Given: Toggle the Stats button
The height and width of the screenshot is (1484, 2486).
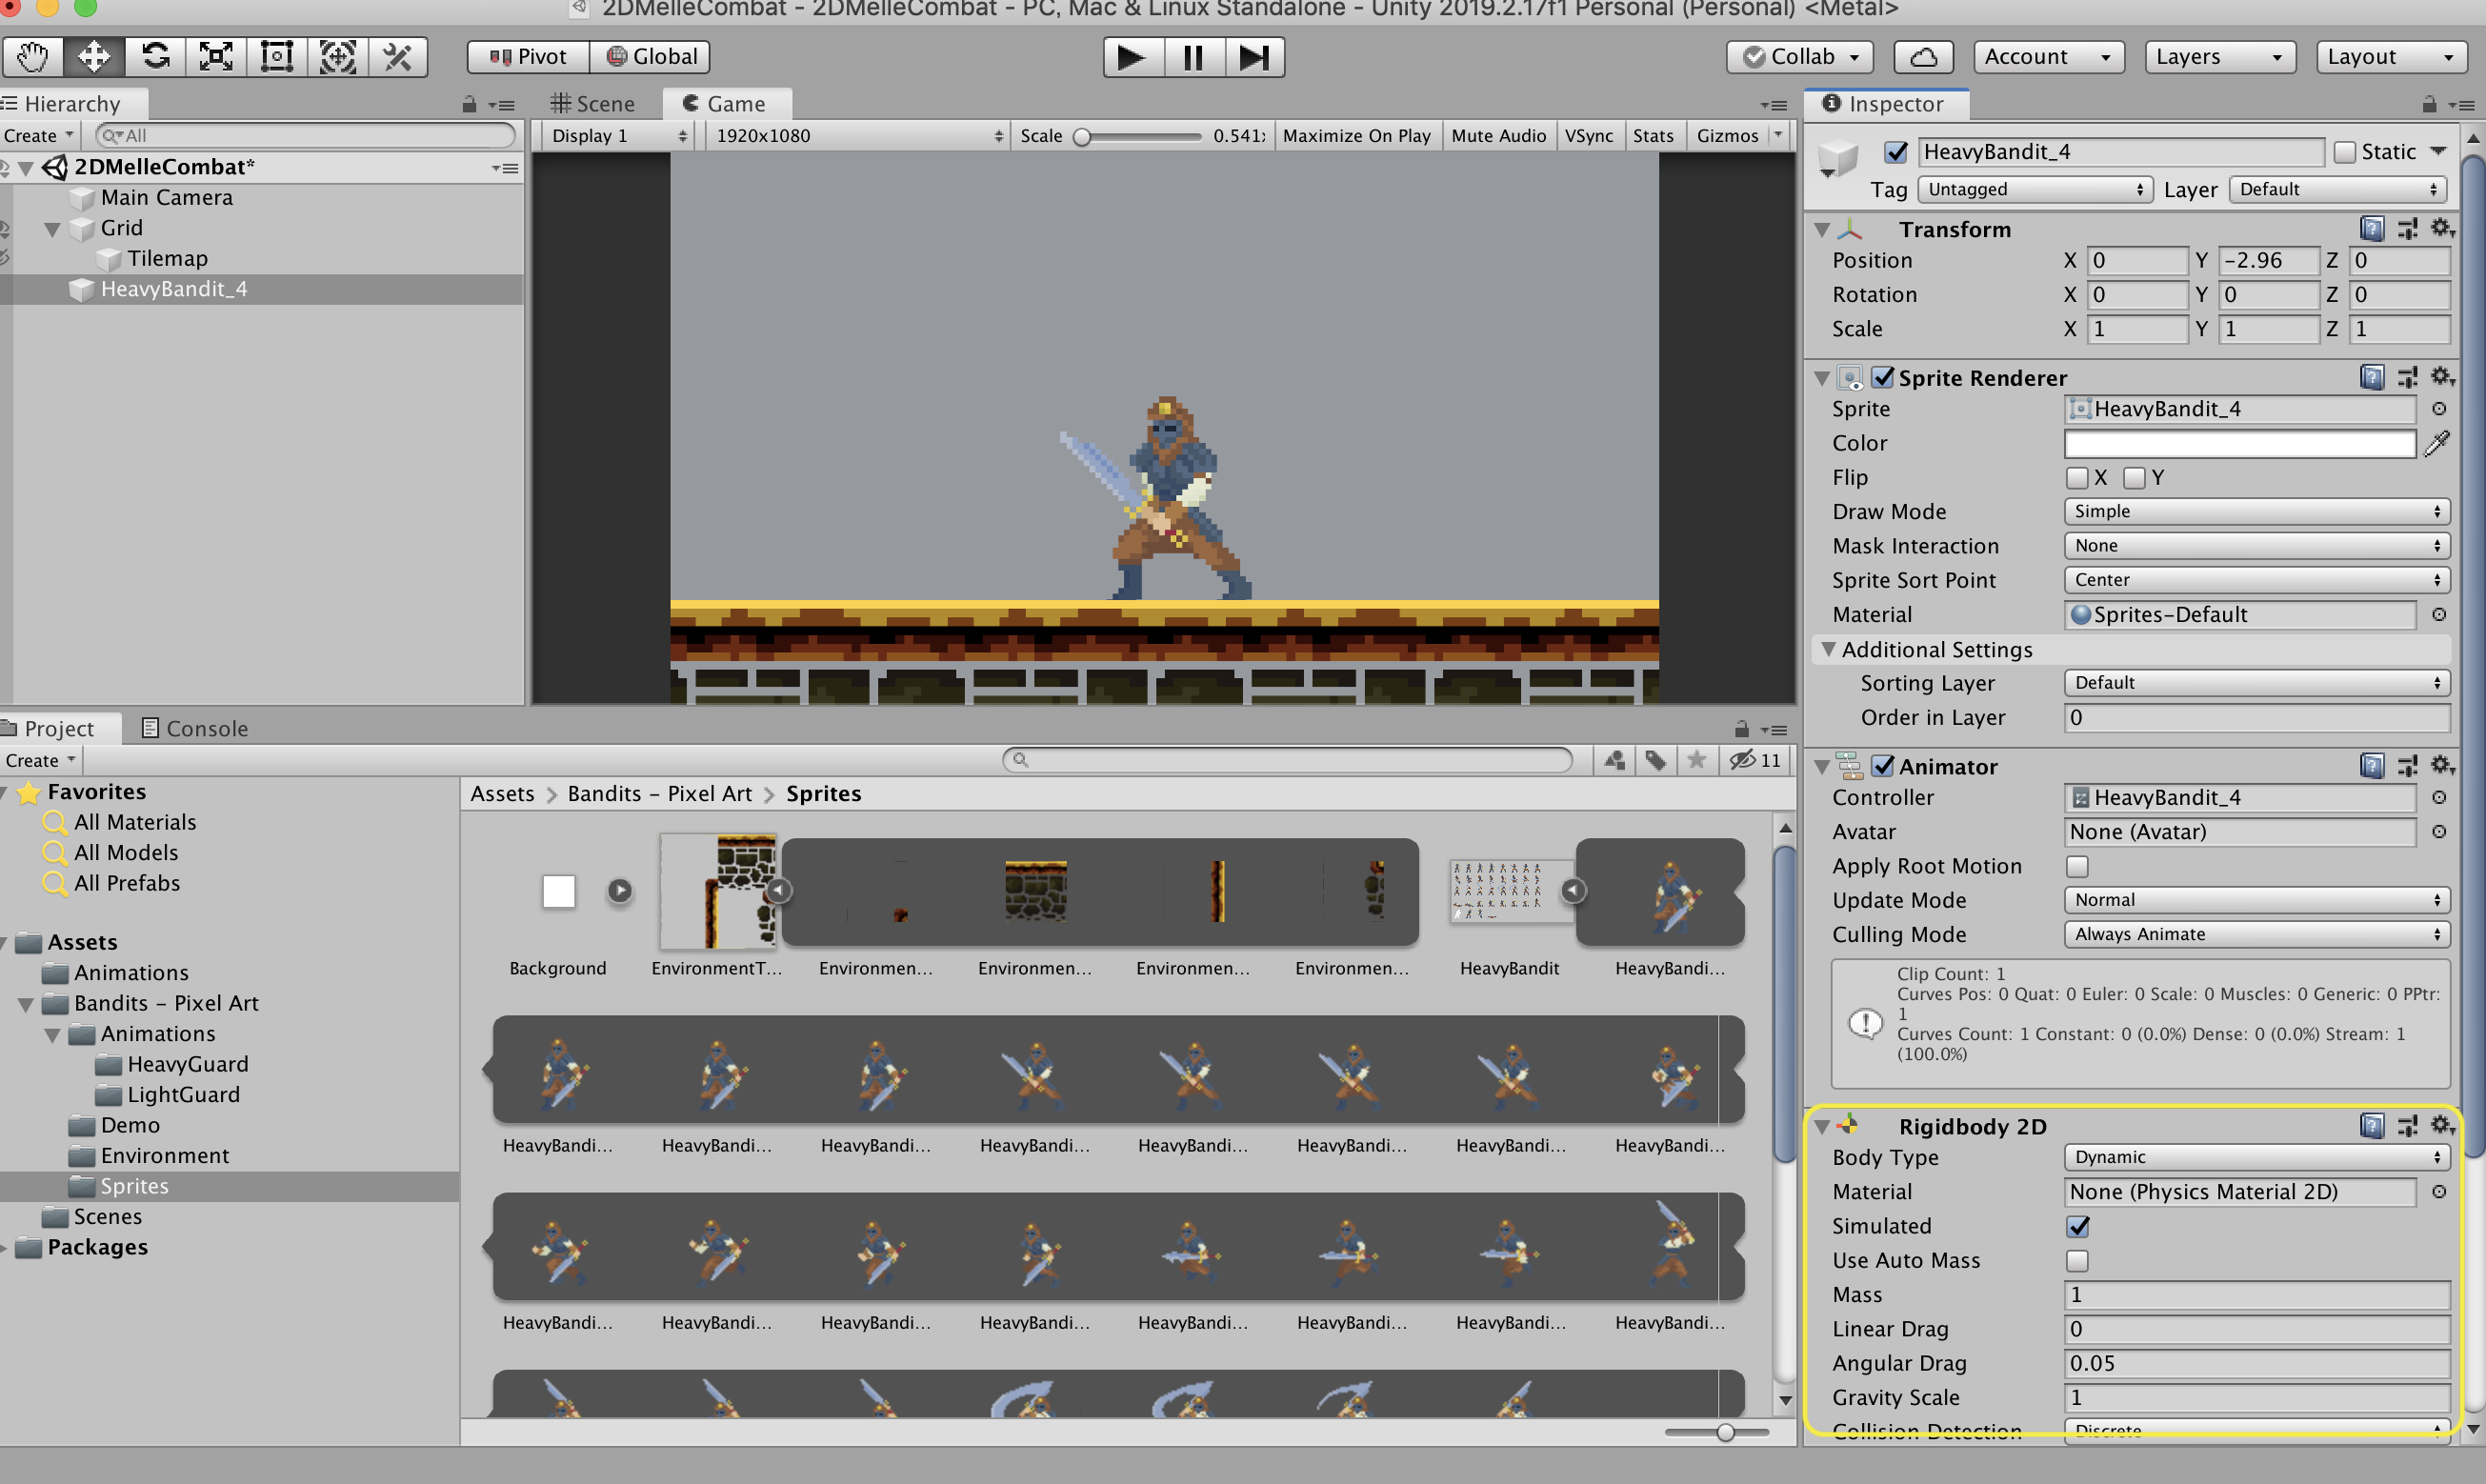Looking at the screenshot, I should pos(1653,136).
